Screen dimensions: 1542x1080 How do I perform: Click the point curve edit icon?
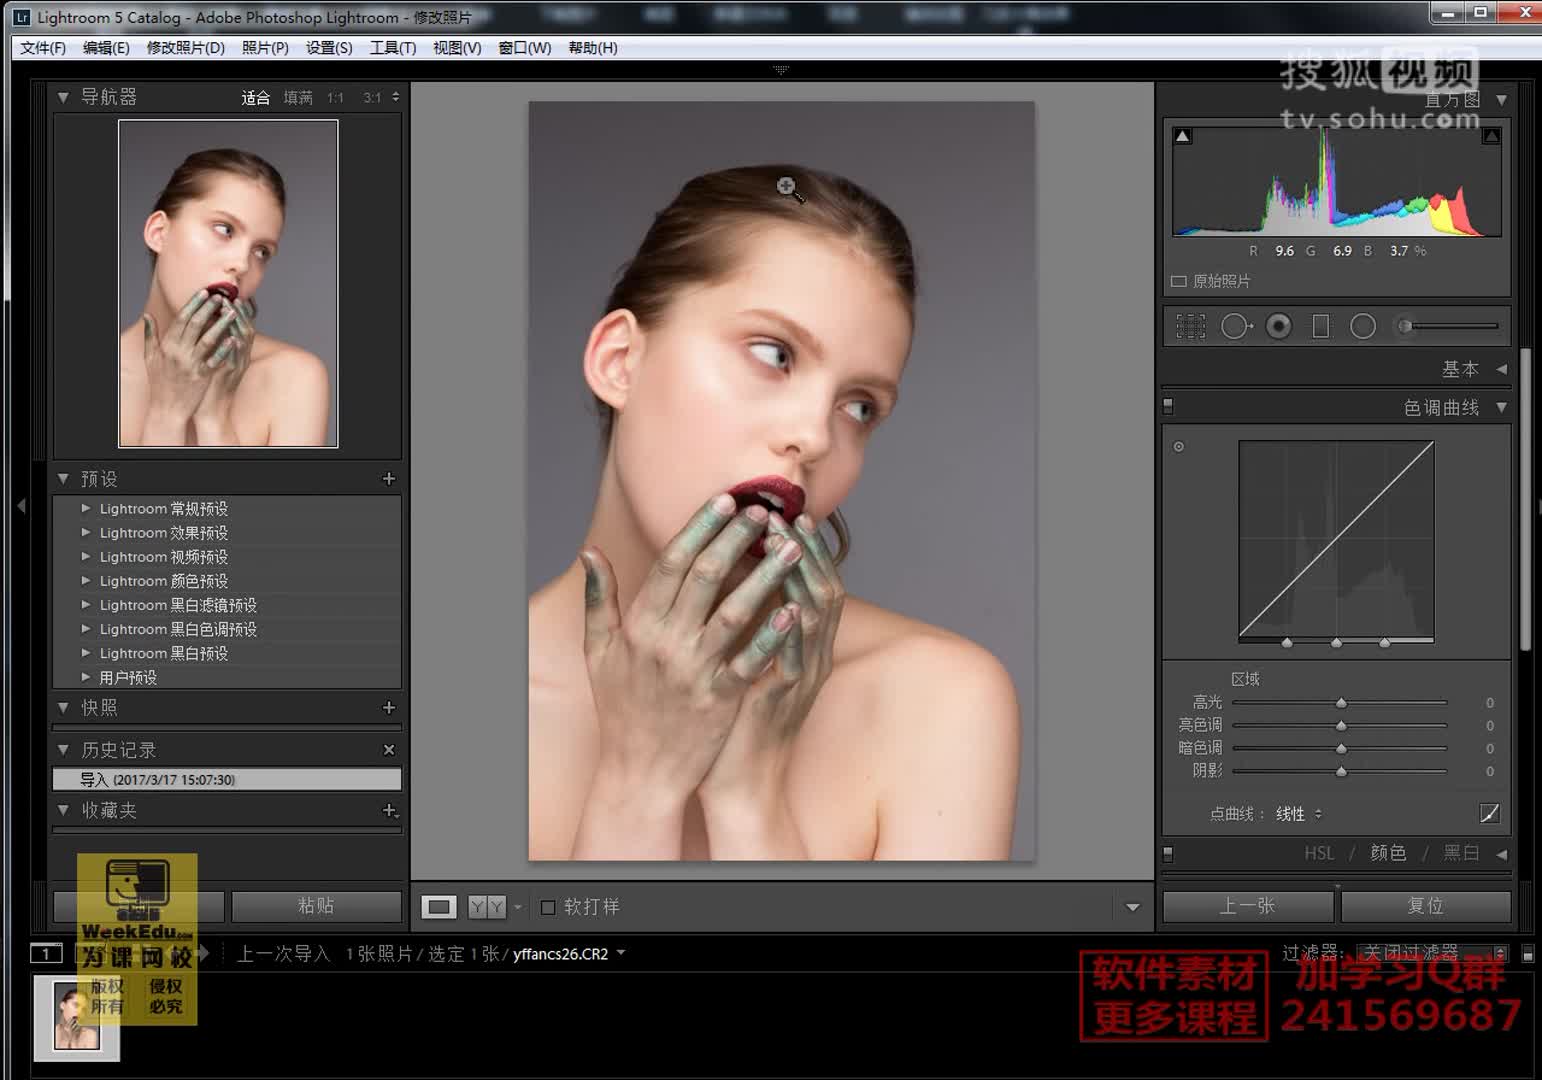click(1489, 814)
